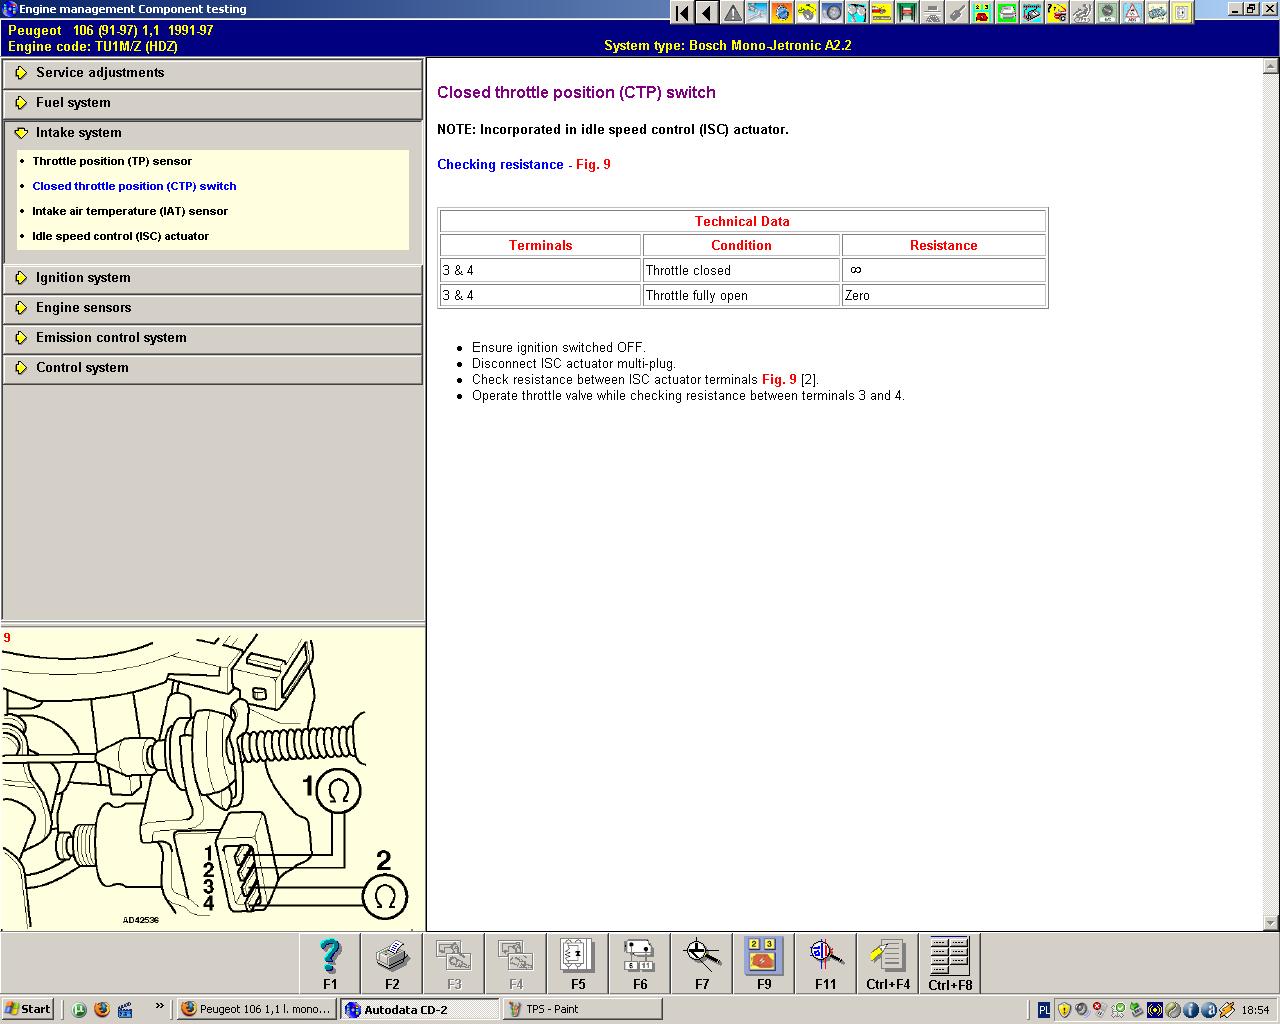Expand the Emission control system section
This screenshot has height=1024, width=1280.
click(x=212, y=338)
